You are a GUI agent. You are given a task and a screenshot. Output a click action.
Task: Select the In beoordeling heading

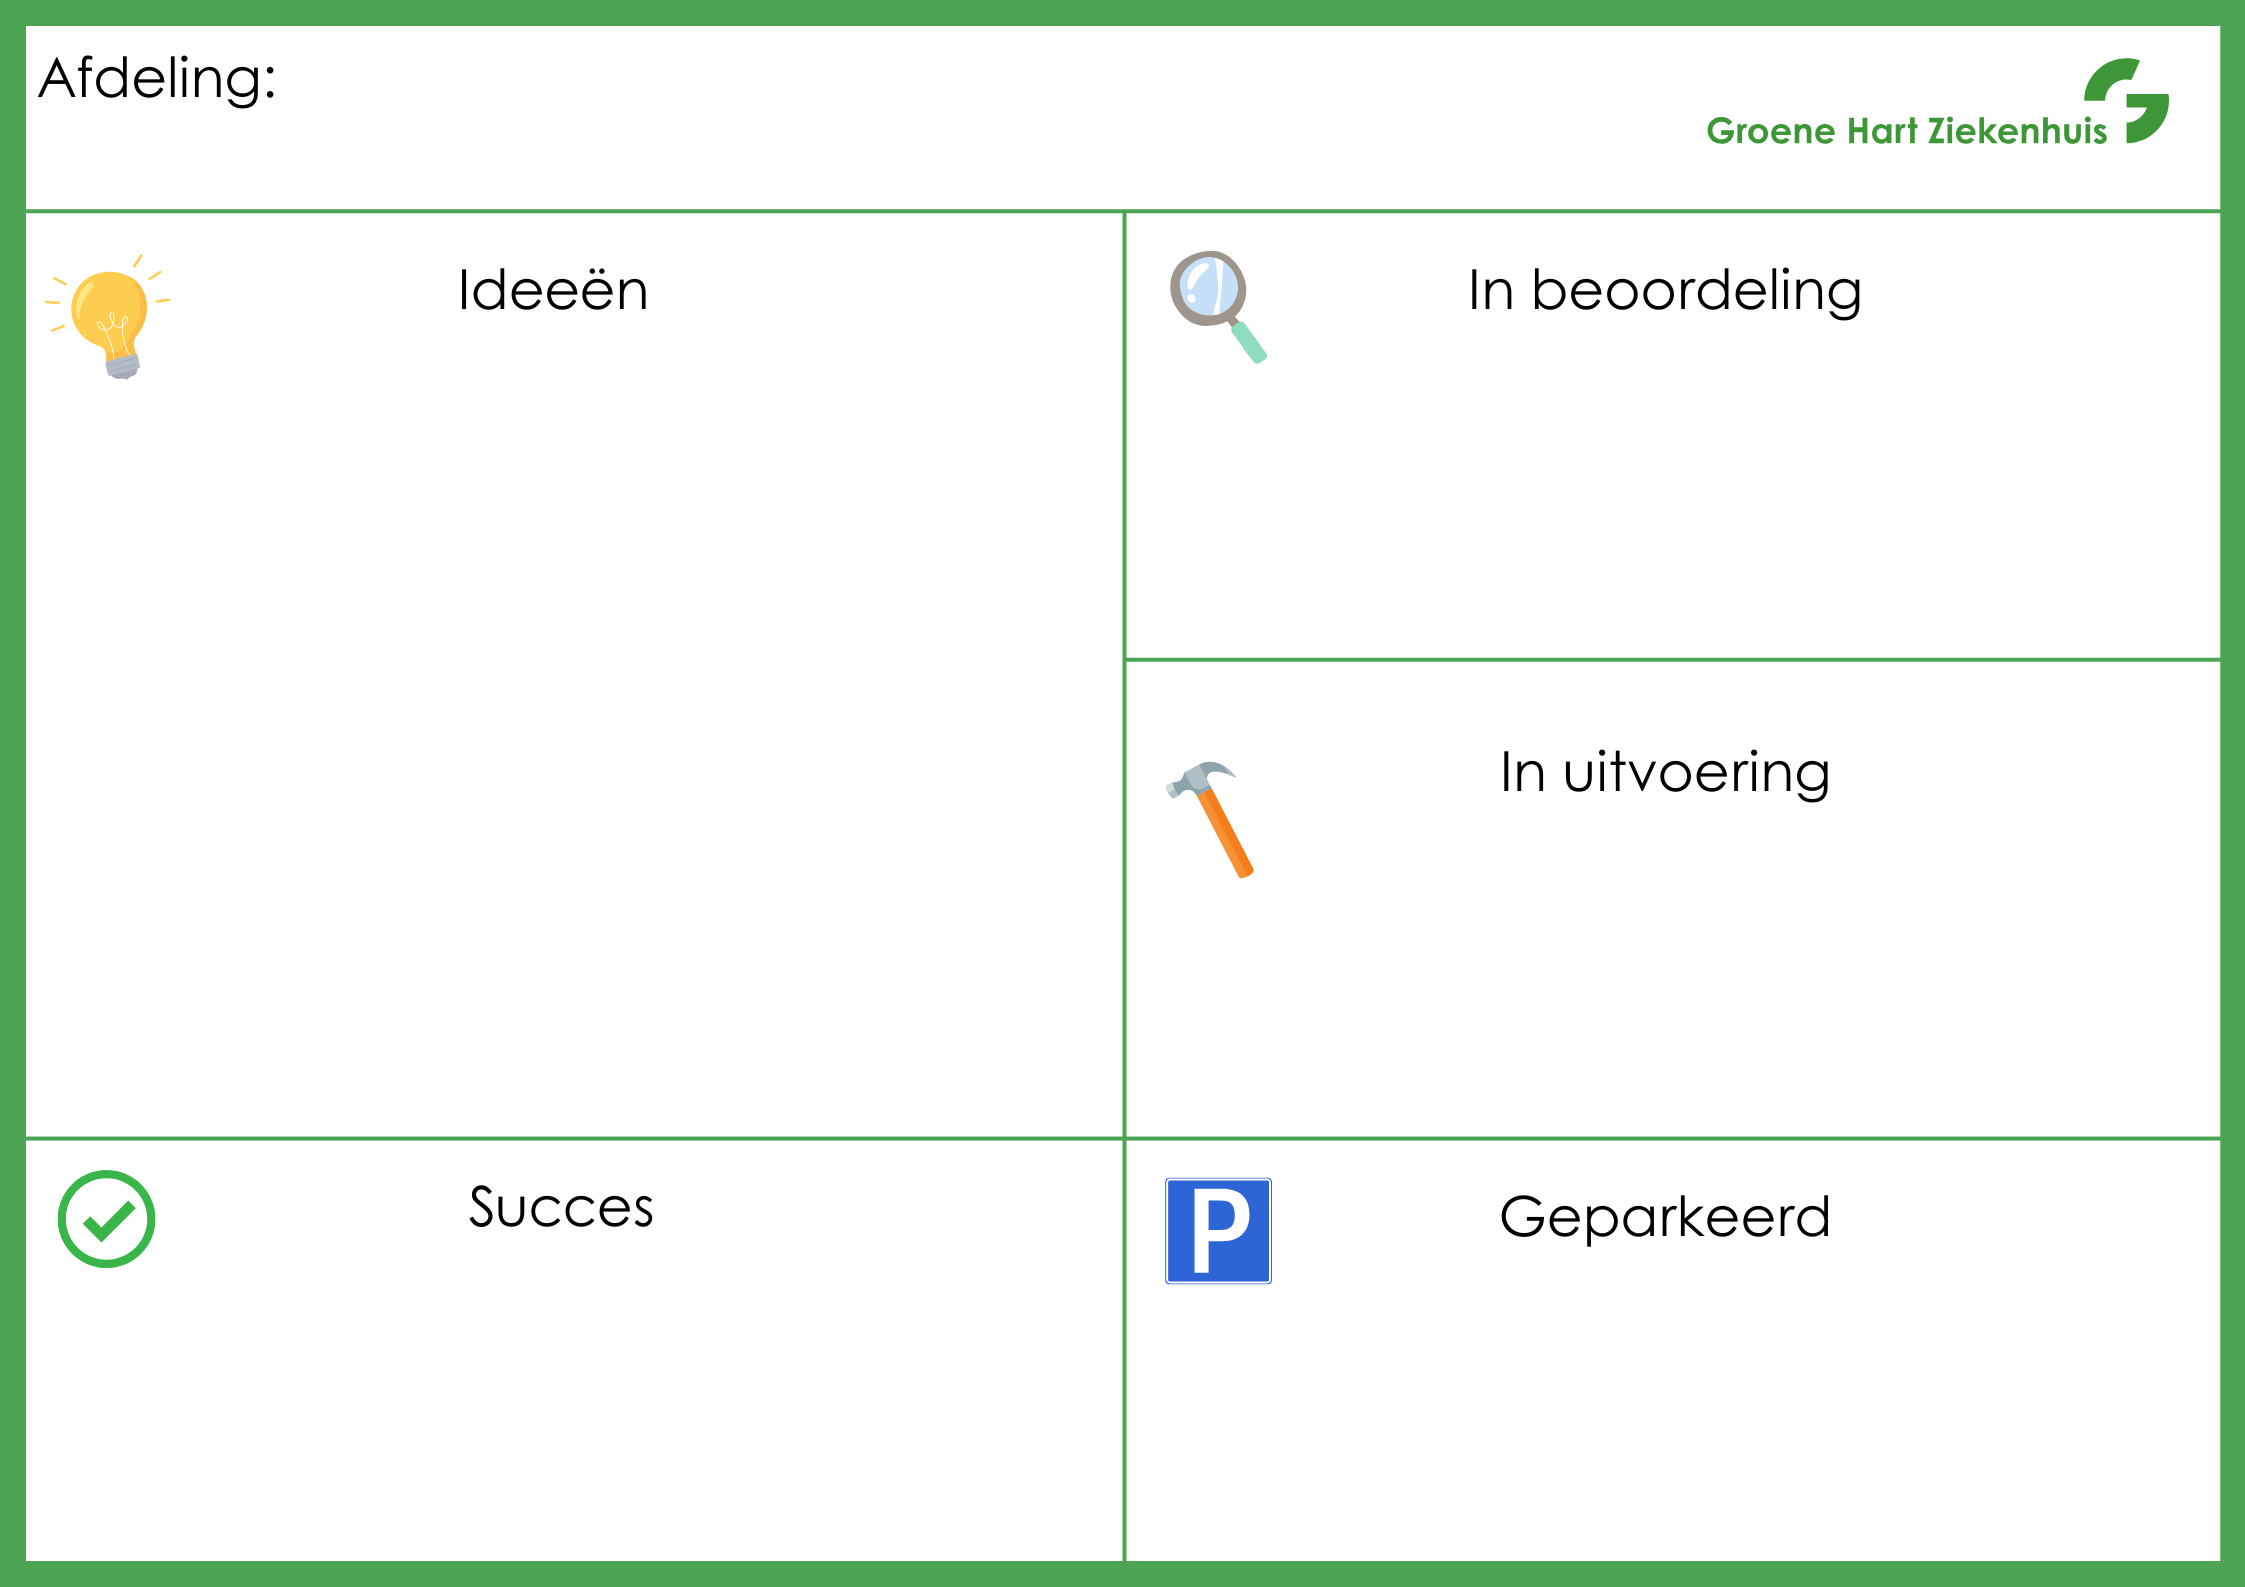click(1664, 291)
